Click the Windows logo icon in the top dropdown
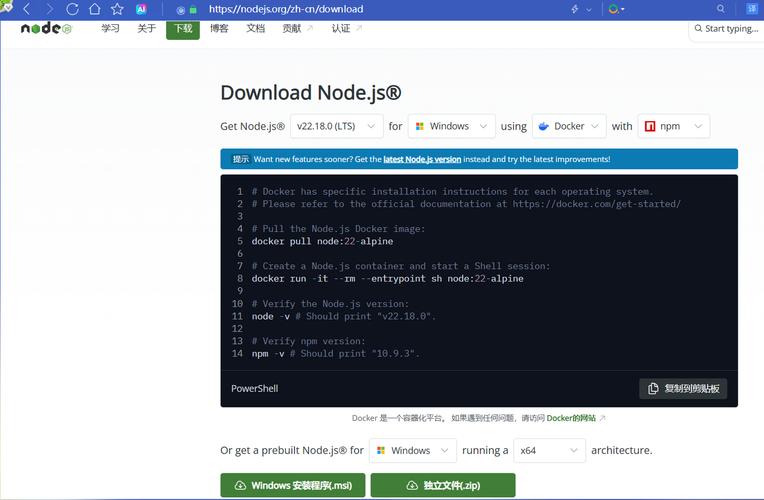Viewport: 764px width, 500px height. [420, 126]
